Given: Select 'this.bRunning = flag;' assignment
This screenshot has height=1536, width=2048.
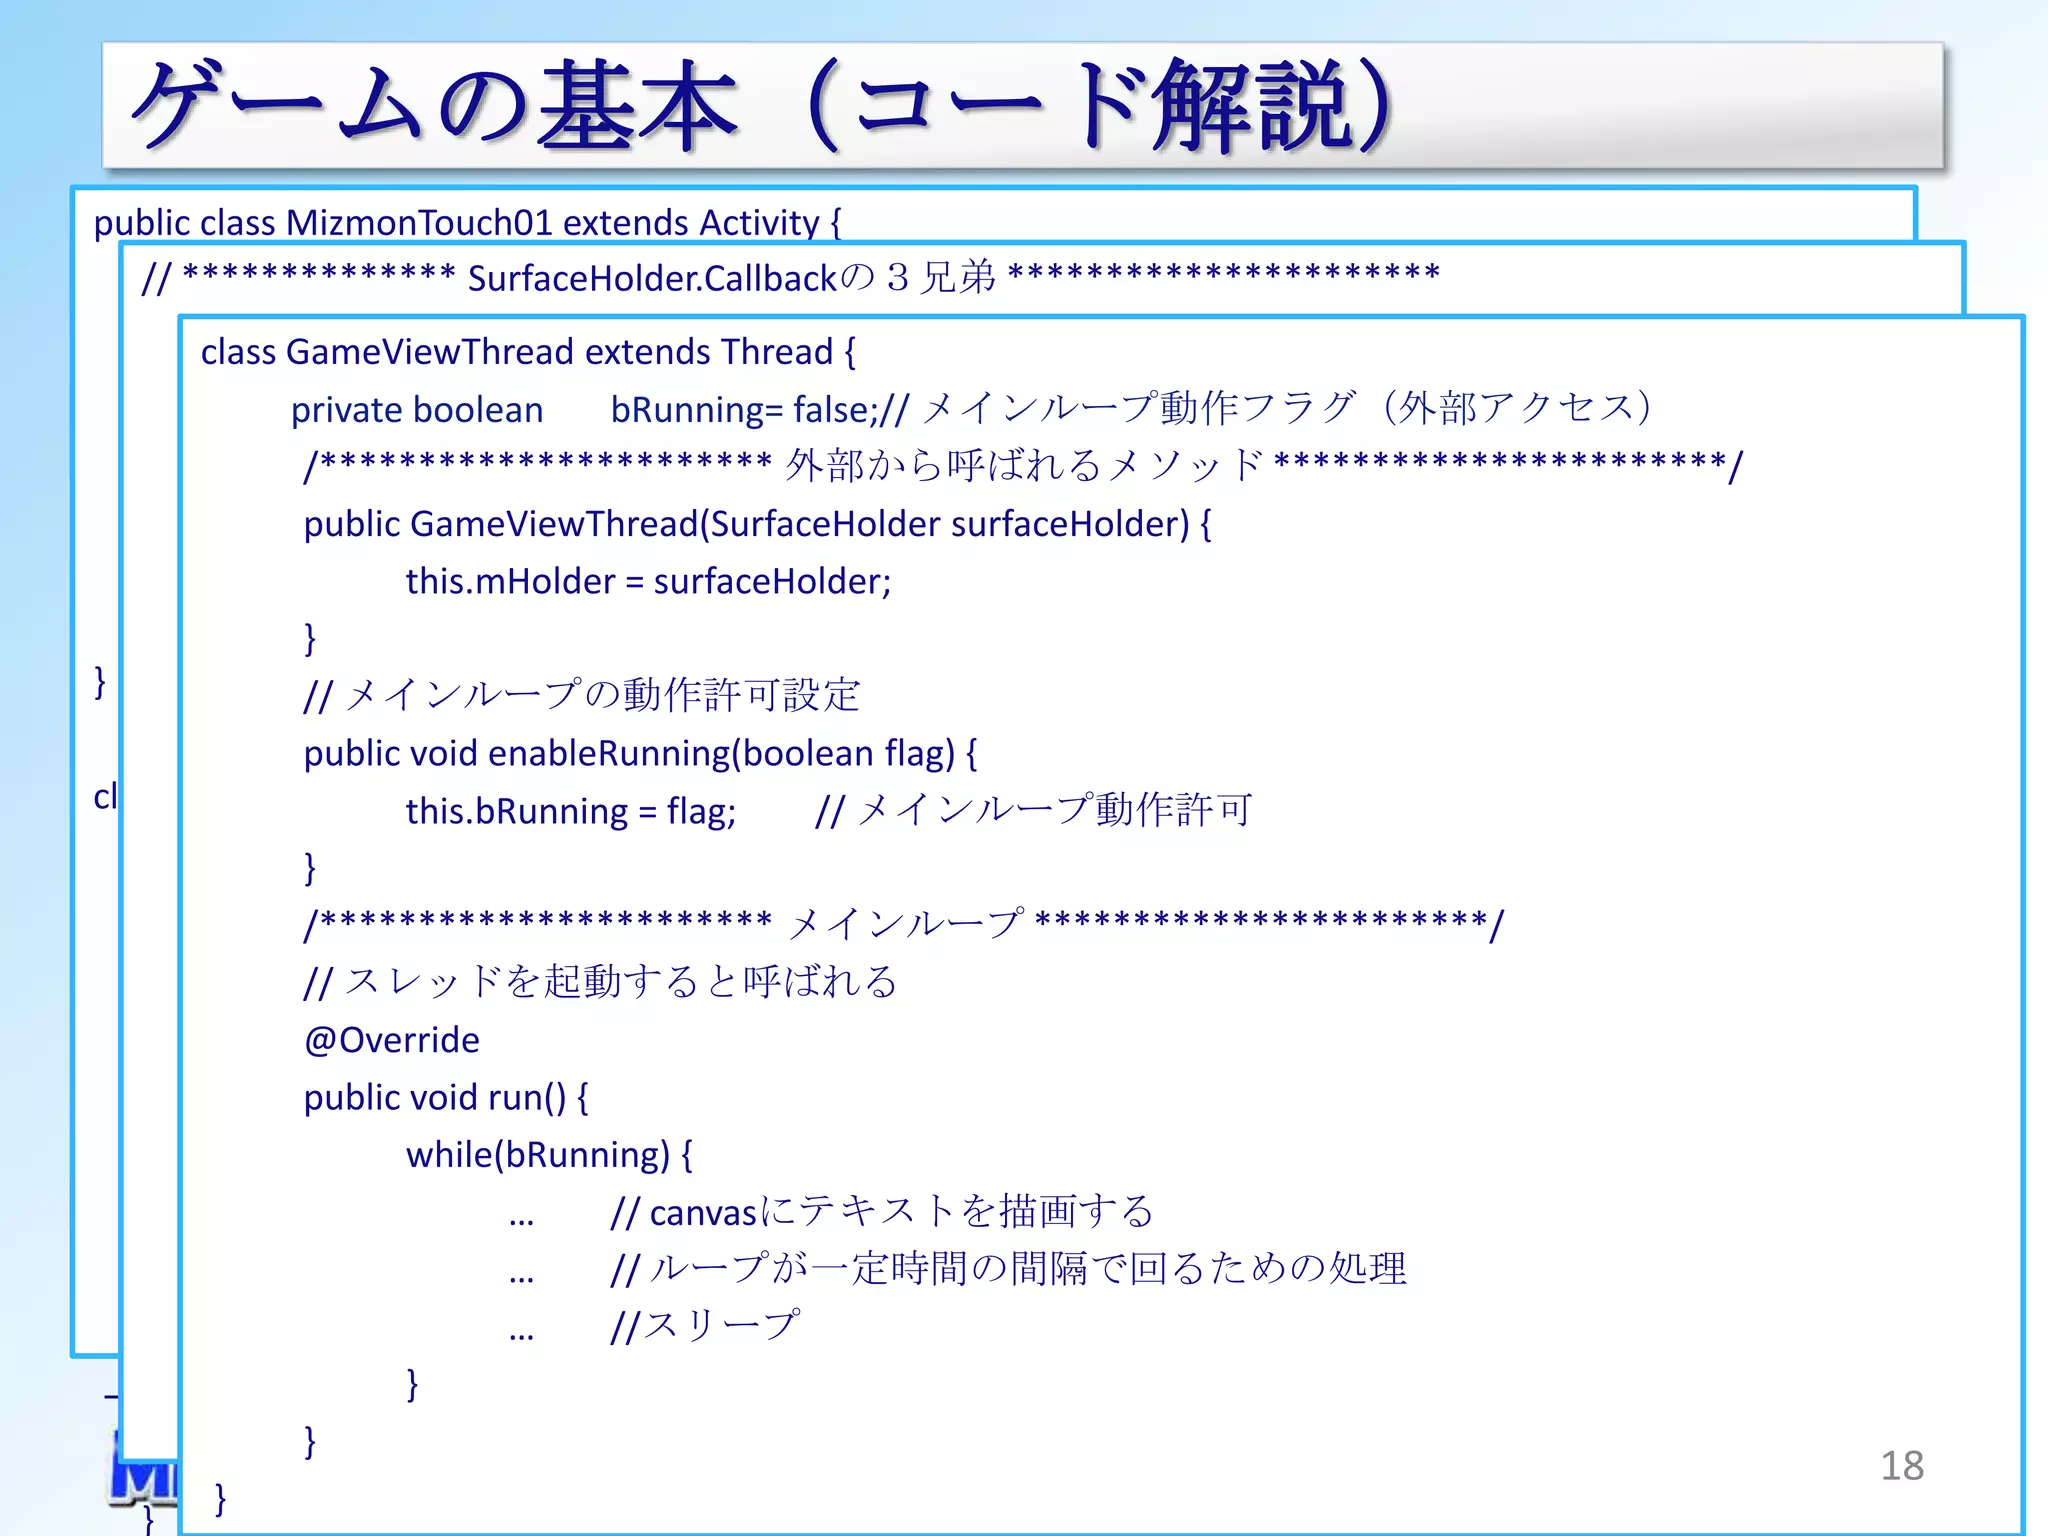Looking at the screenshot, I should 571,811.
